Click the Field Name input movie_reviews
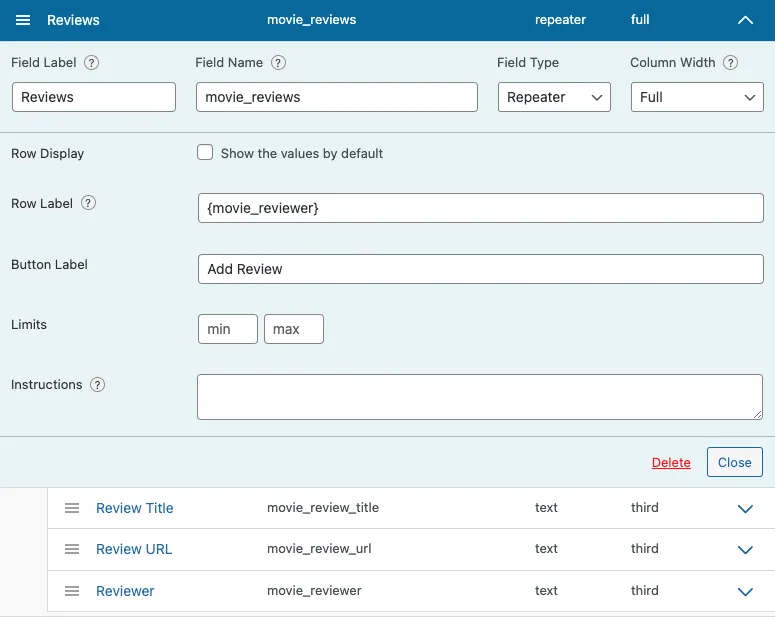Viewport: 775px width, 617px height. [x=337, y=97]
